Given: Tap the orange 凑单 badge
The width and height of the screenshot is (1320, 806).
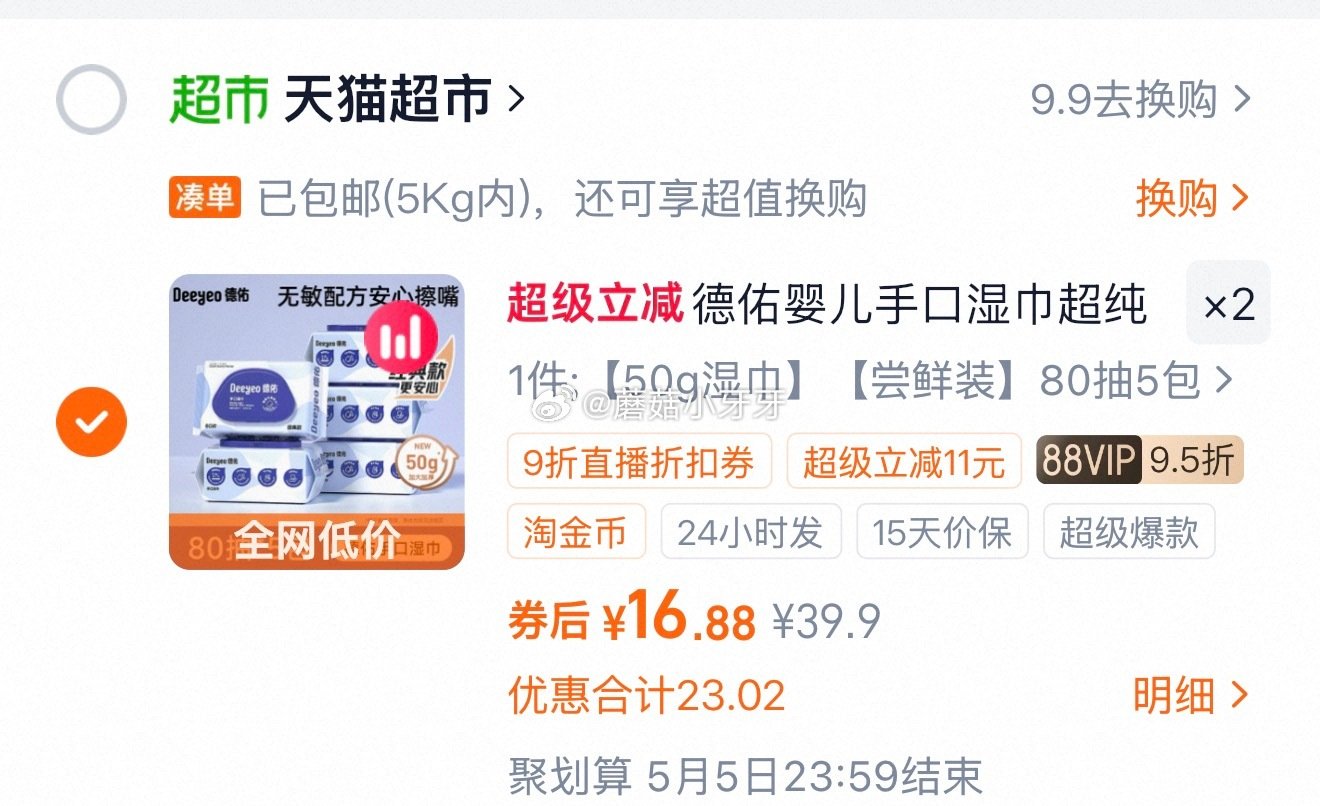Looking at the screenshot, I should tap(205, 198).
